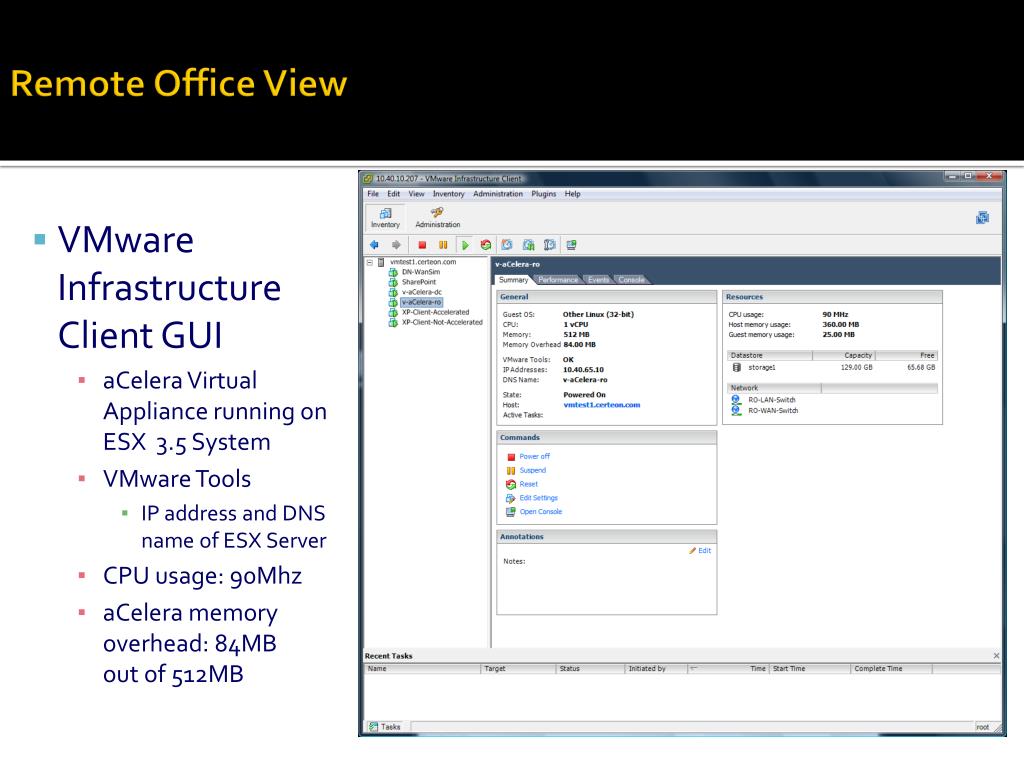Screen dimensions: 1024x768
Task: Switch to the Performance tab
Action: tap(558, 280)
